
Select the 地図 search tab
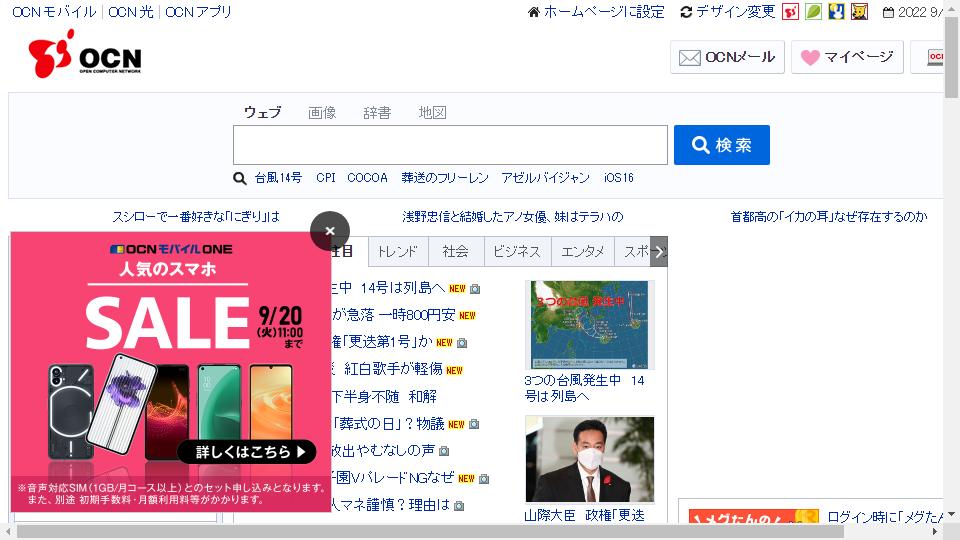pos(432,113)
